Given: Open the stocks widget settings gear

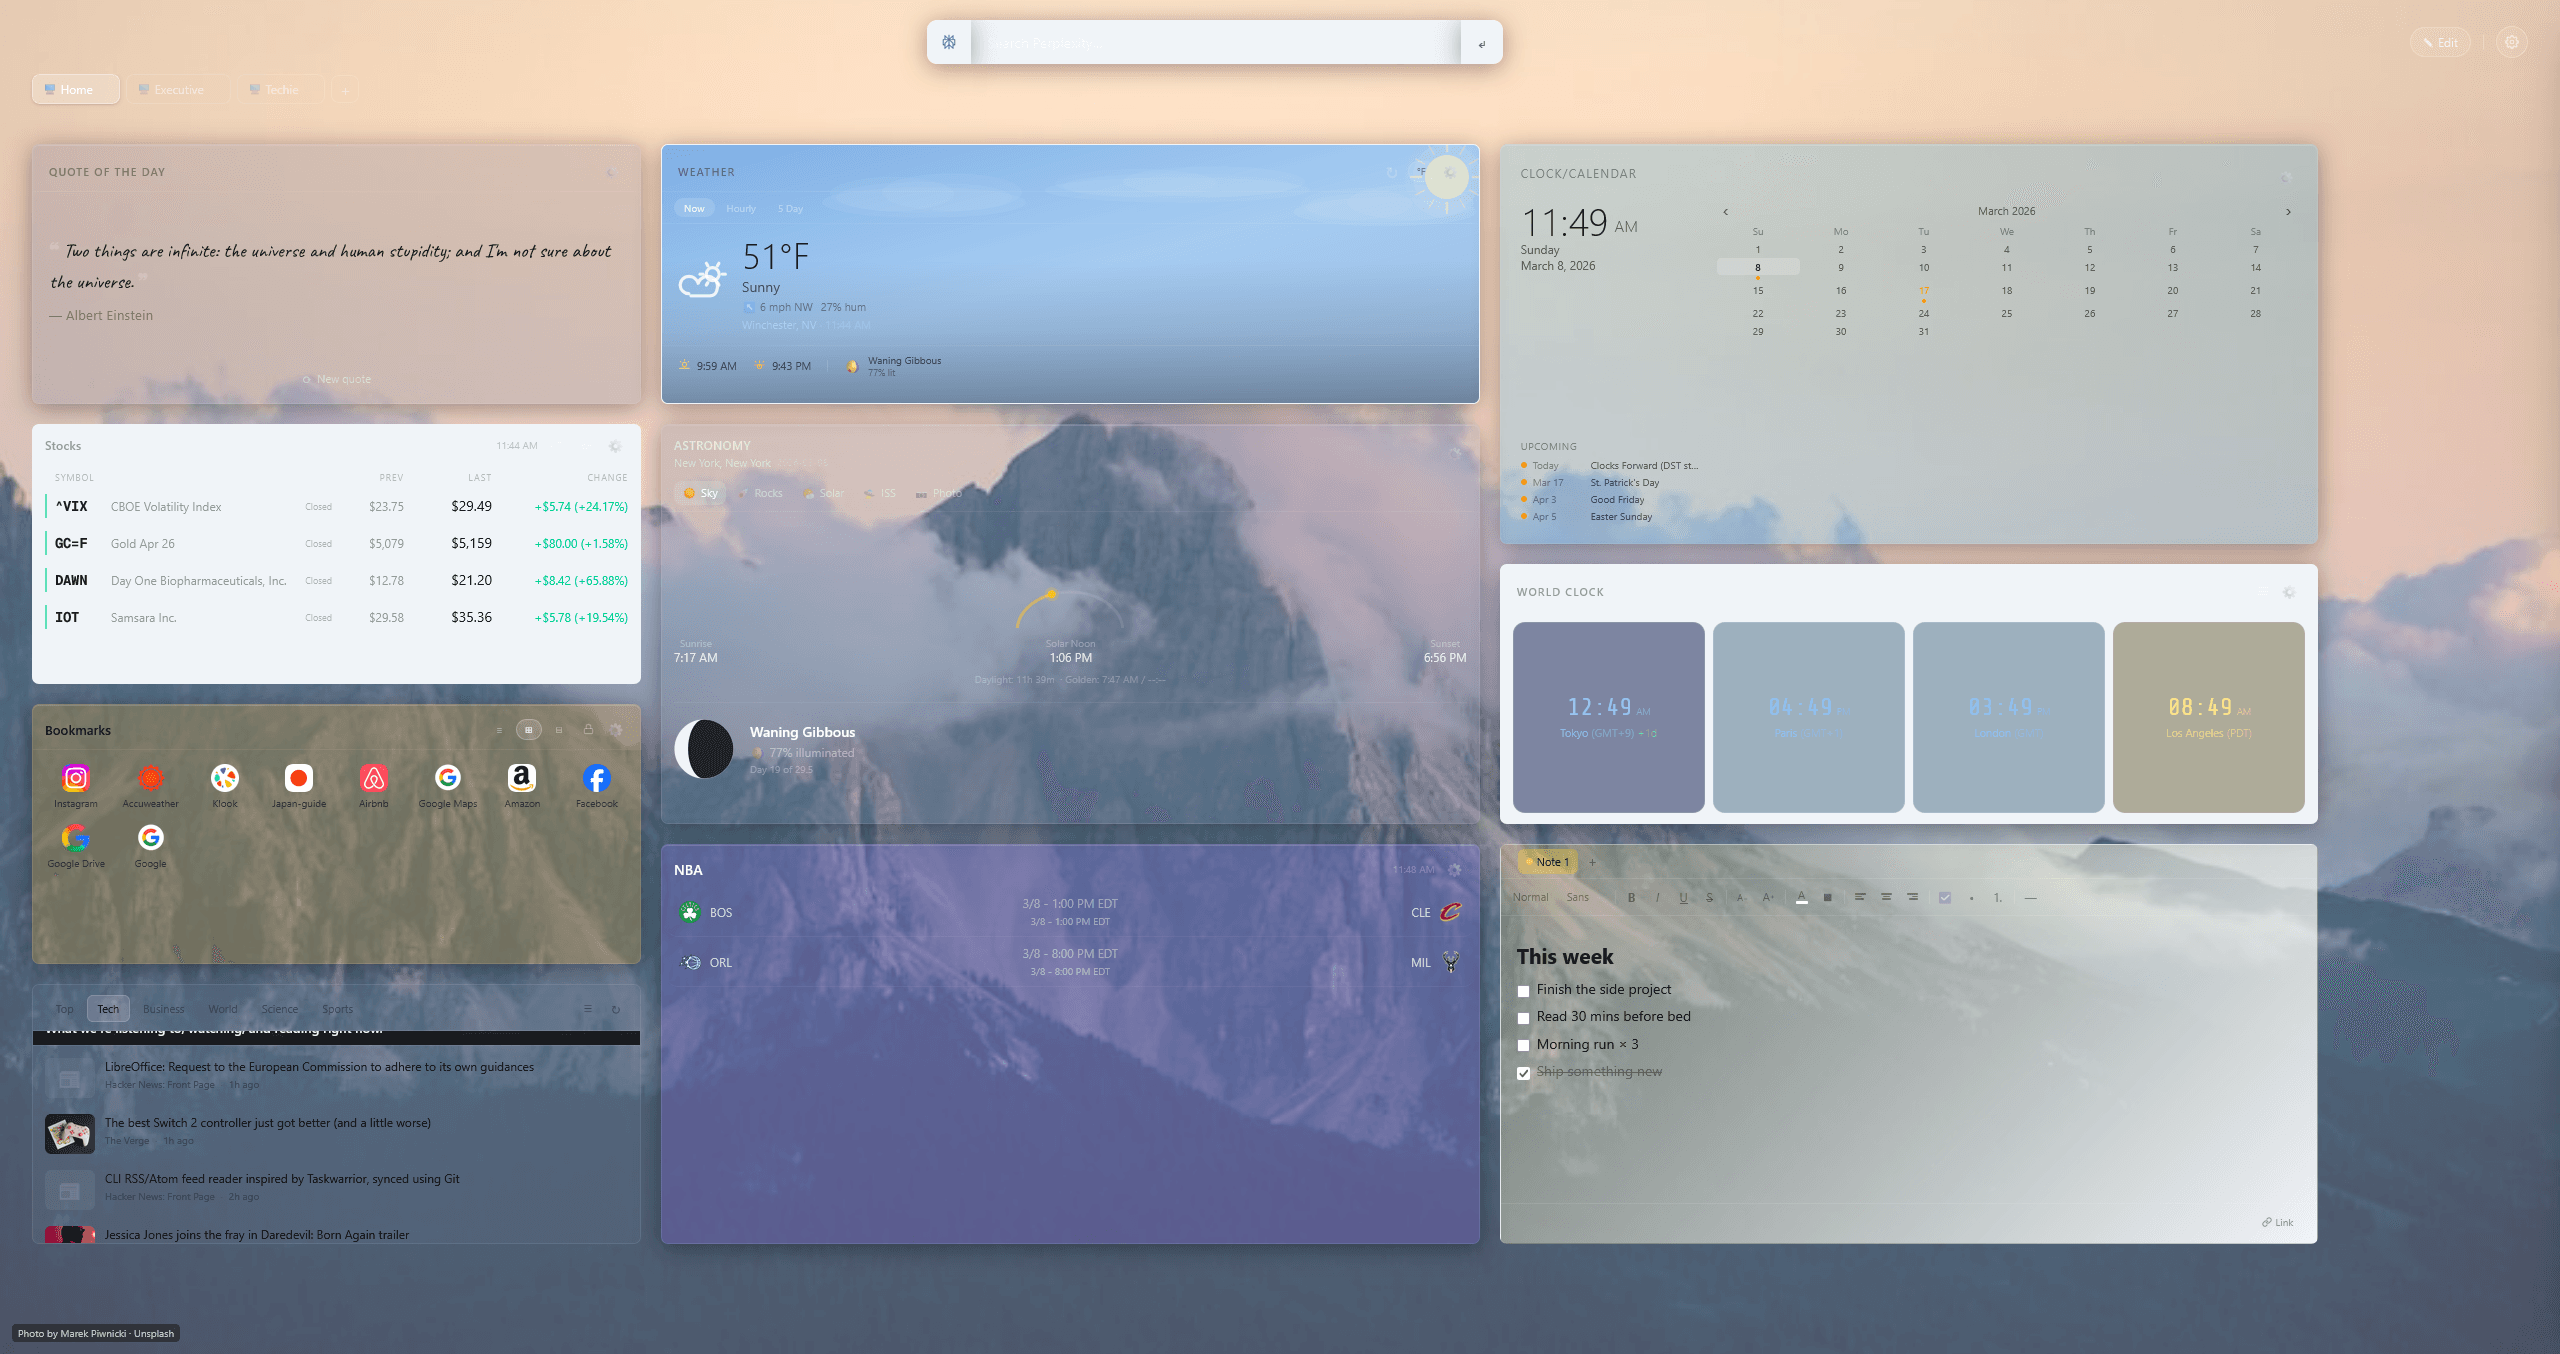Looking at the screenshot, I should click(614, 446).
